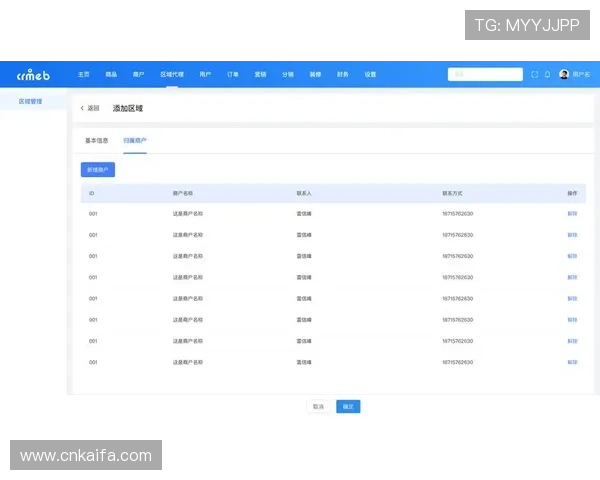The width and height of the screenshot is (600, 480).
Task: Open the 装修 menu
Action: tap(315, 74)
